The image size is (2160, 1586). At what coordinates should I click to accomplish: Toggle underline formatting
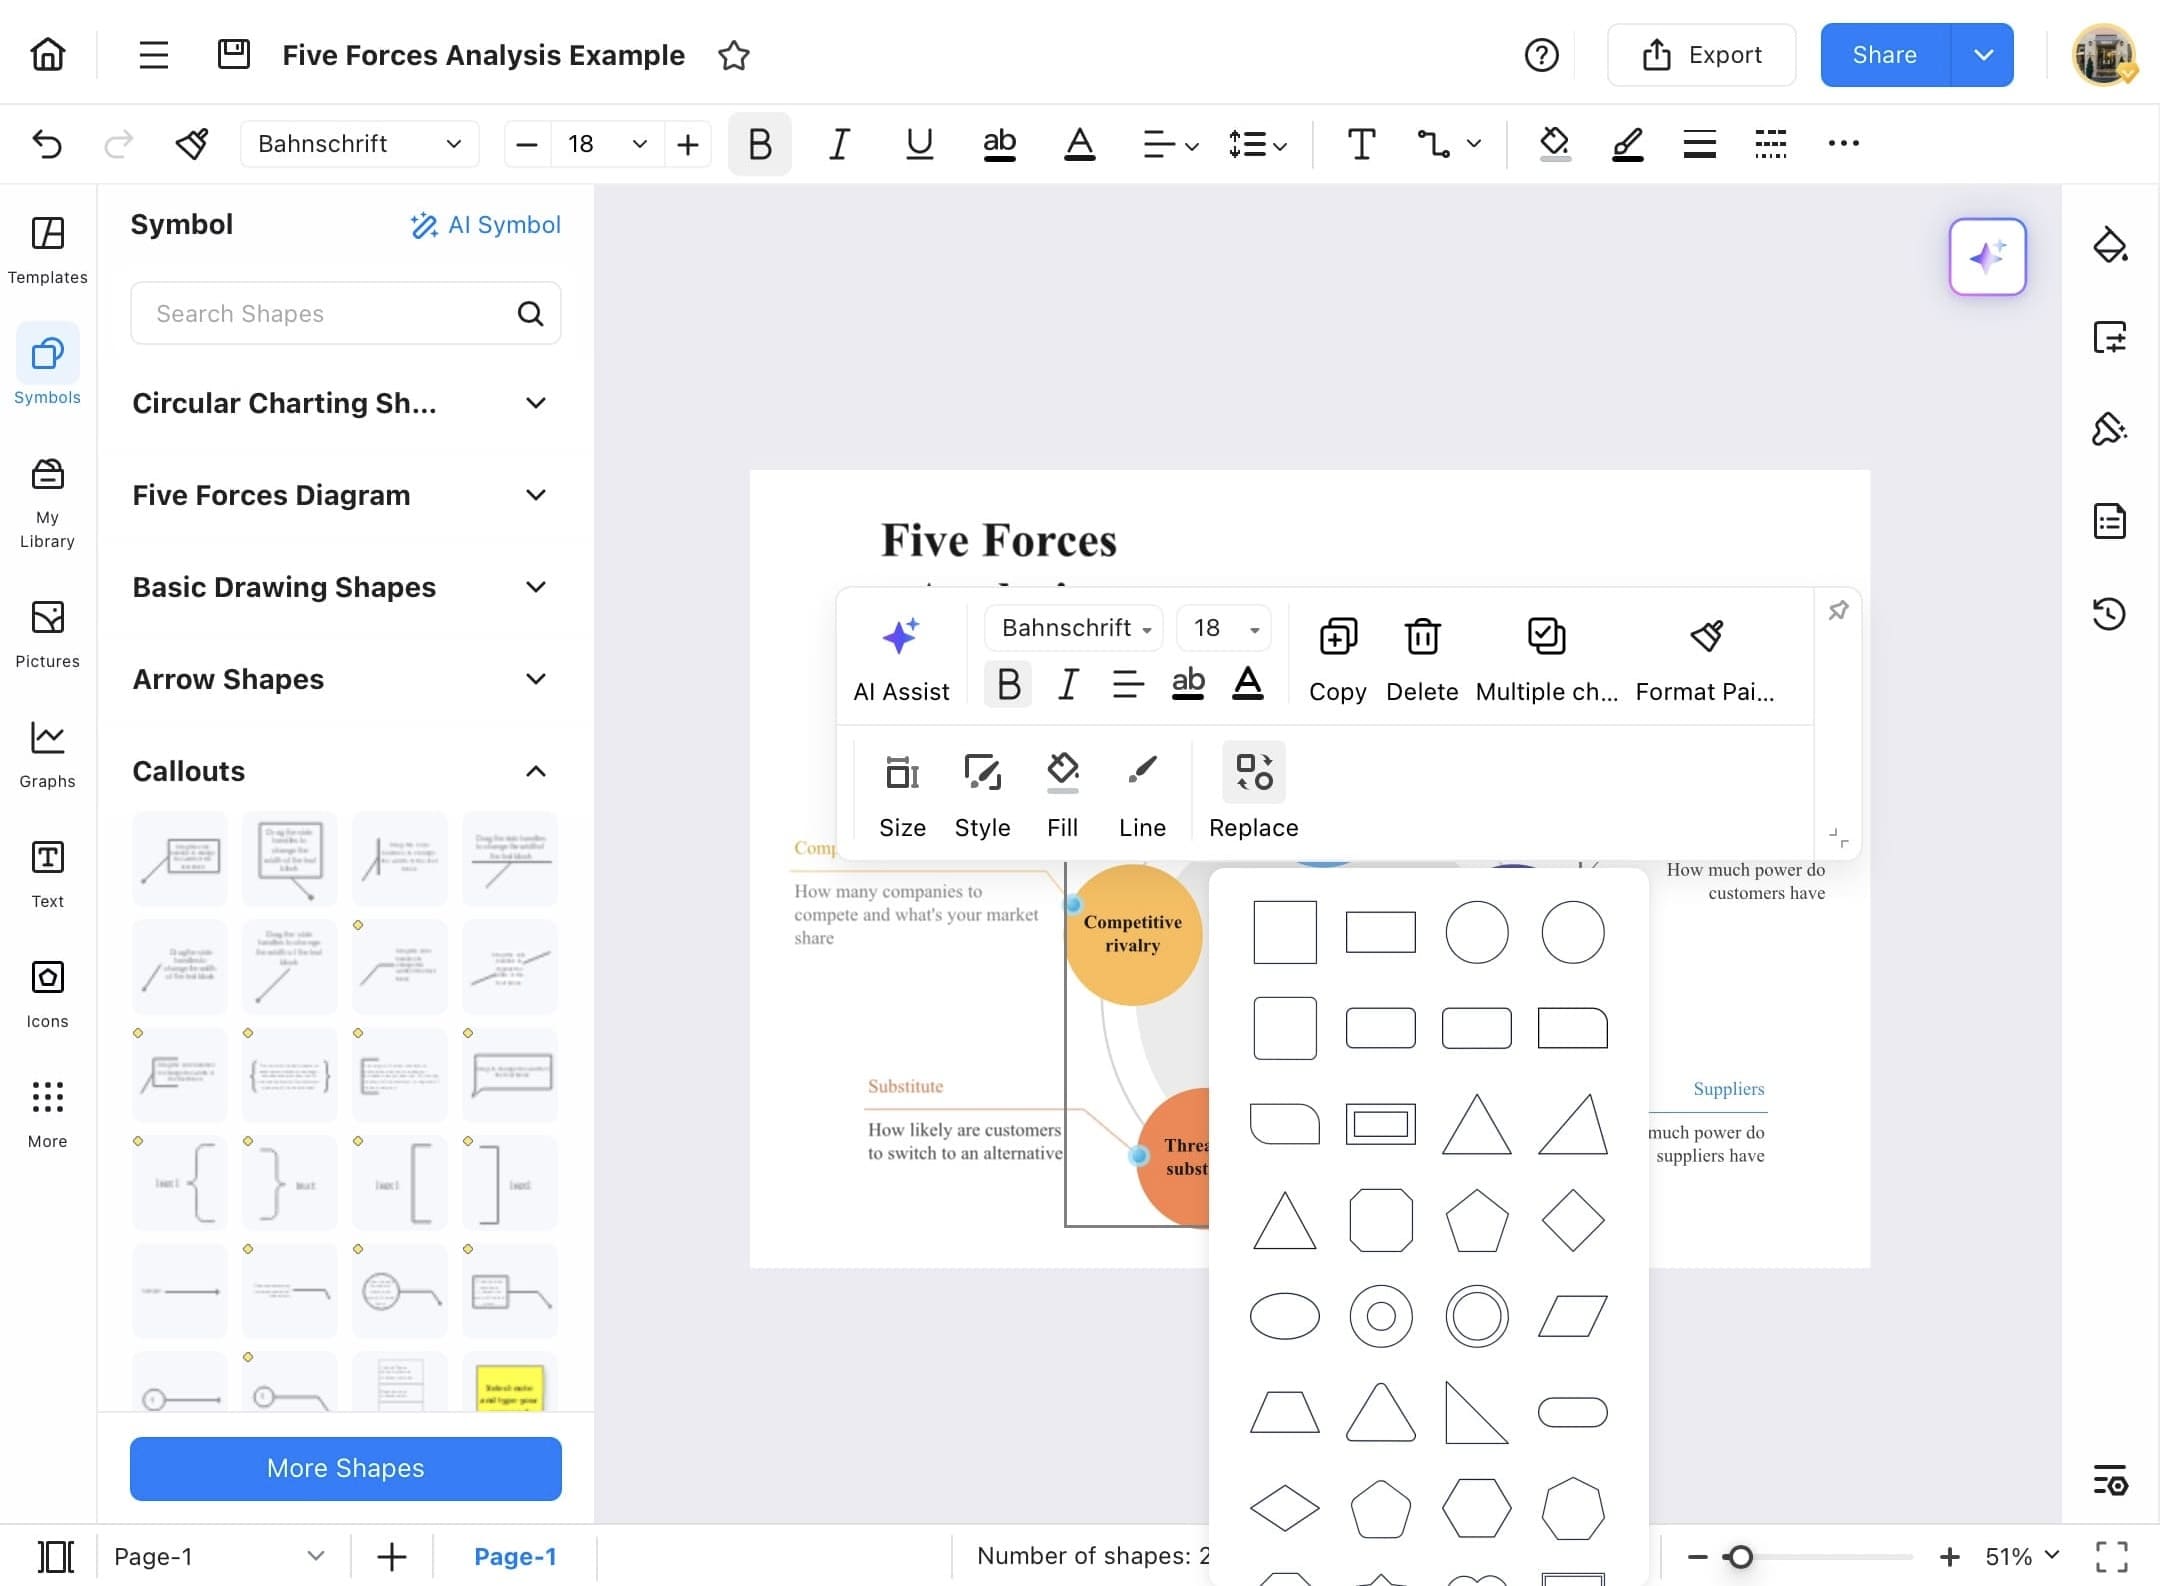coord(918,143)
